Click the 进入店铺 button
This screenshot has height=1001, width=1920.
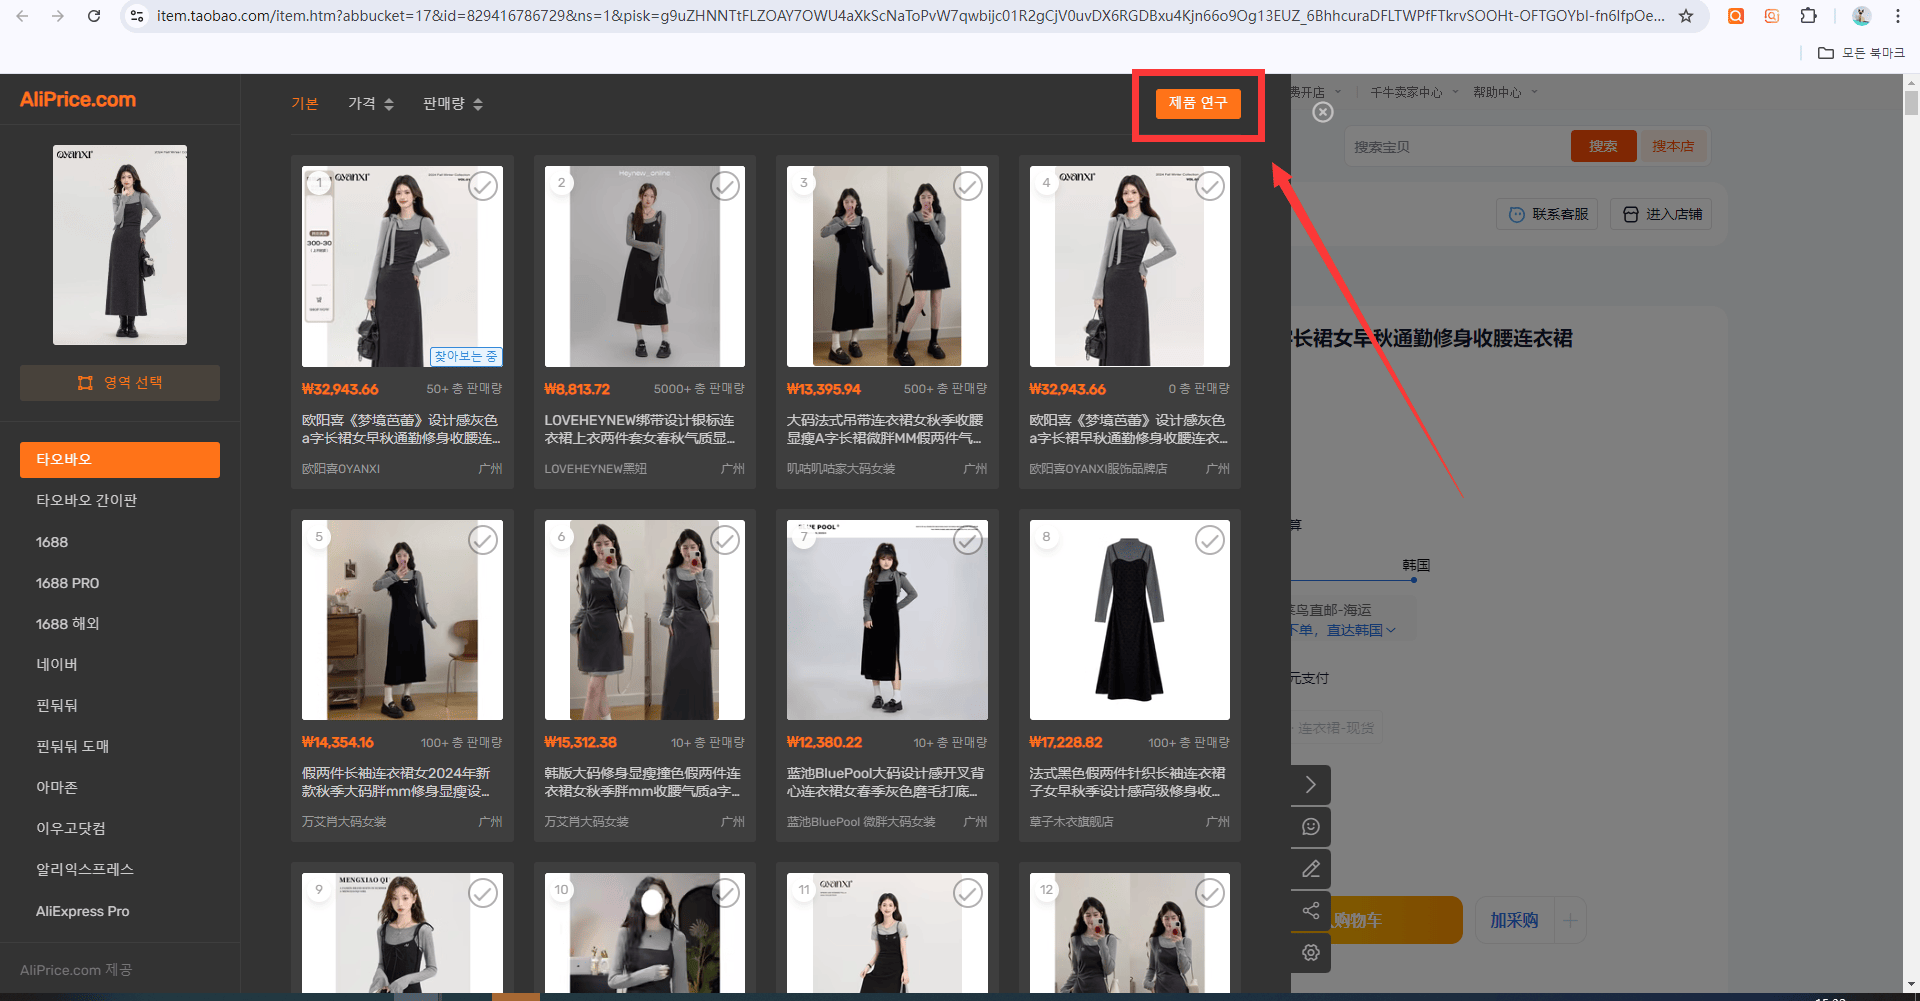(1661, 214)
